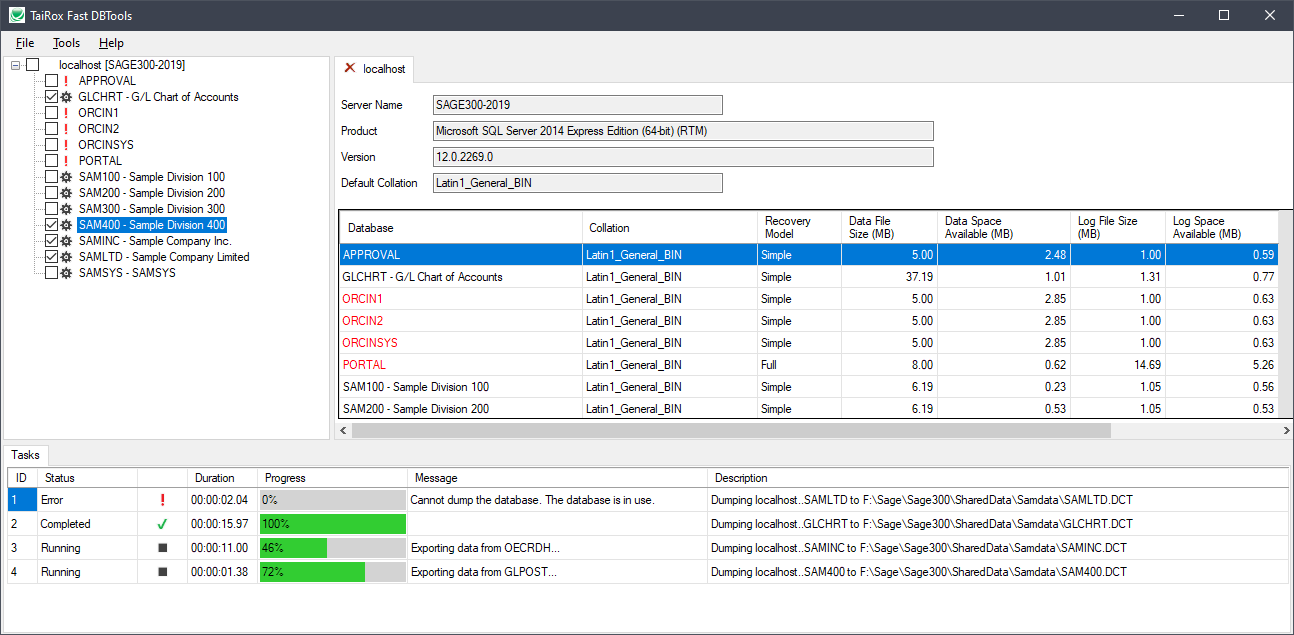Click the 46% progress bar for SAMINC
This screenshot has height=635, width=1294.
pyautogui.click(x=332, y=548)
